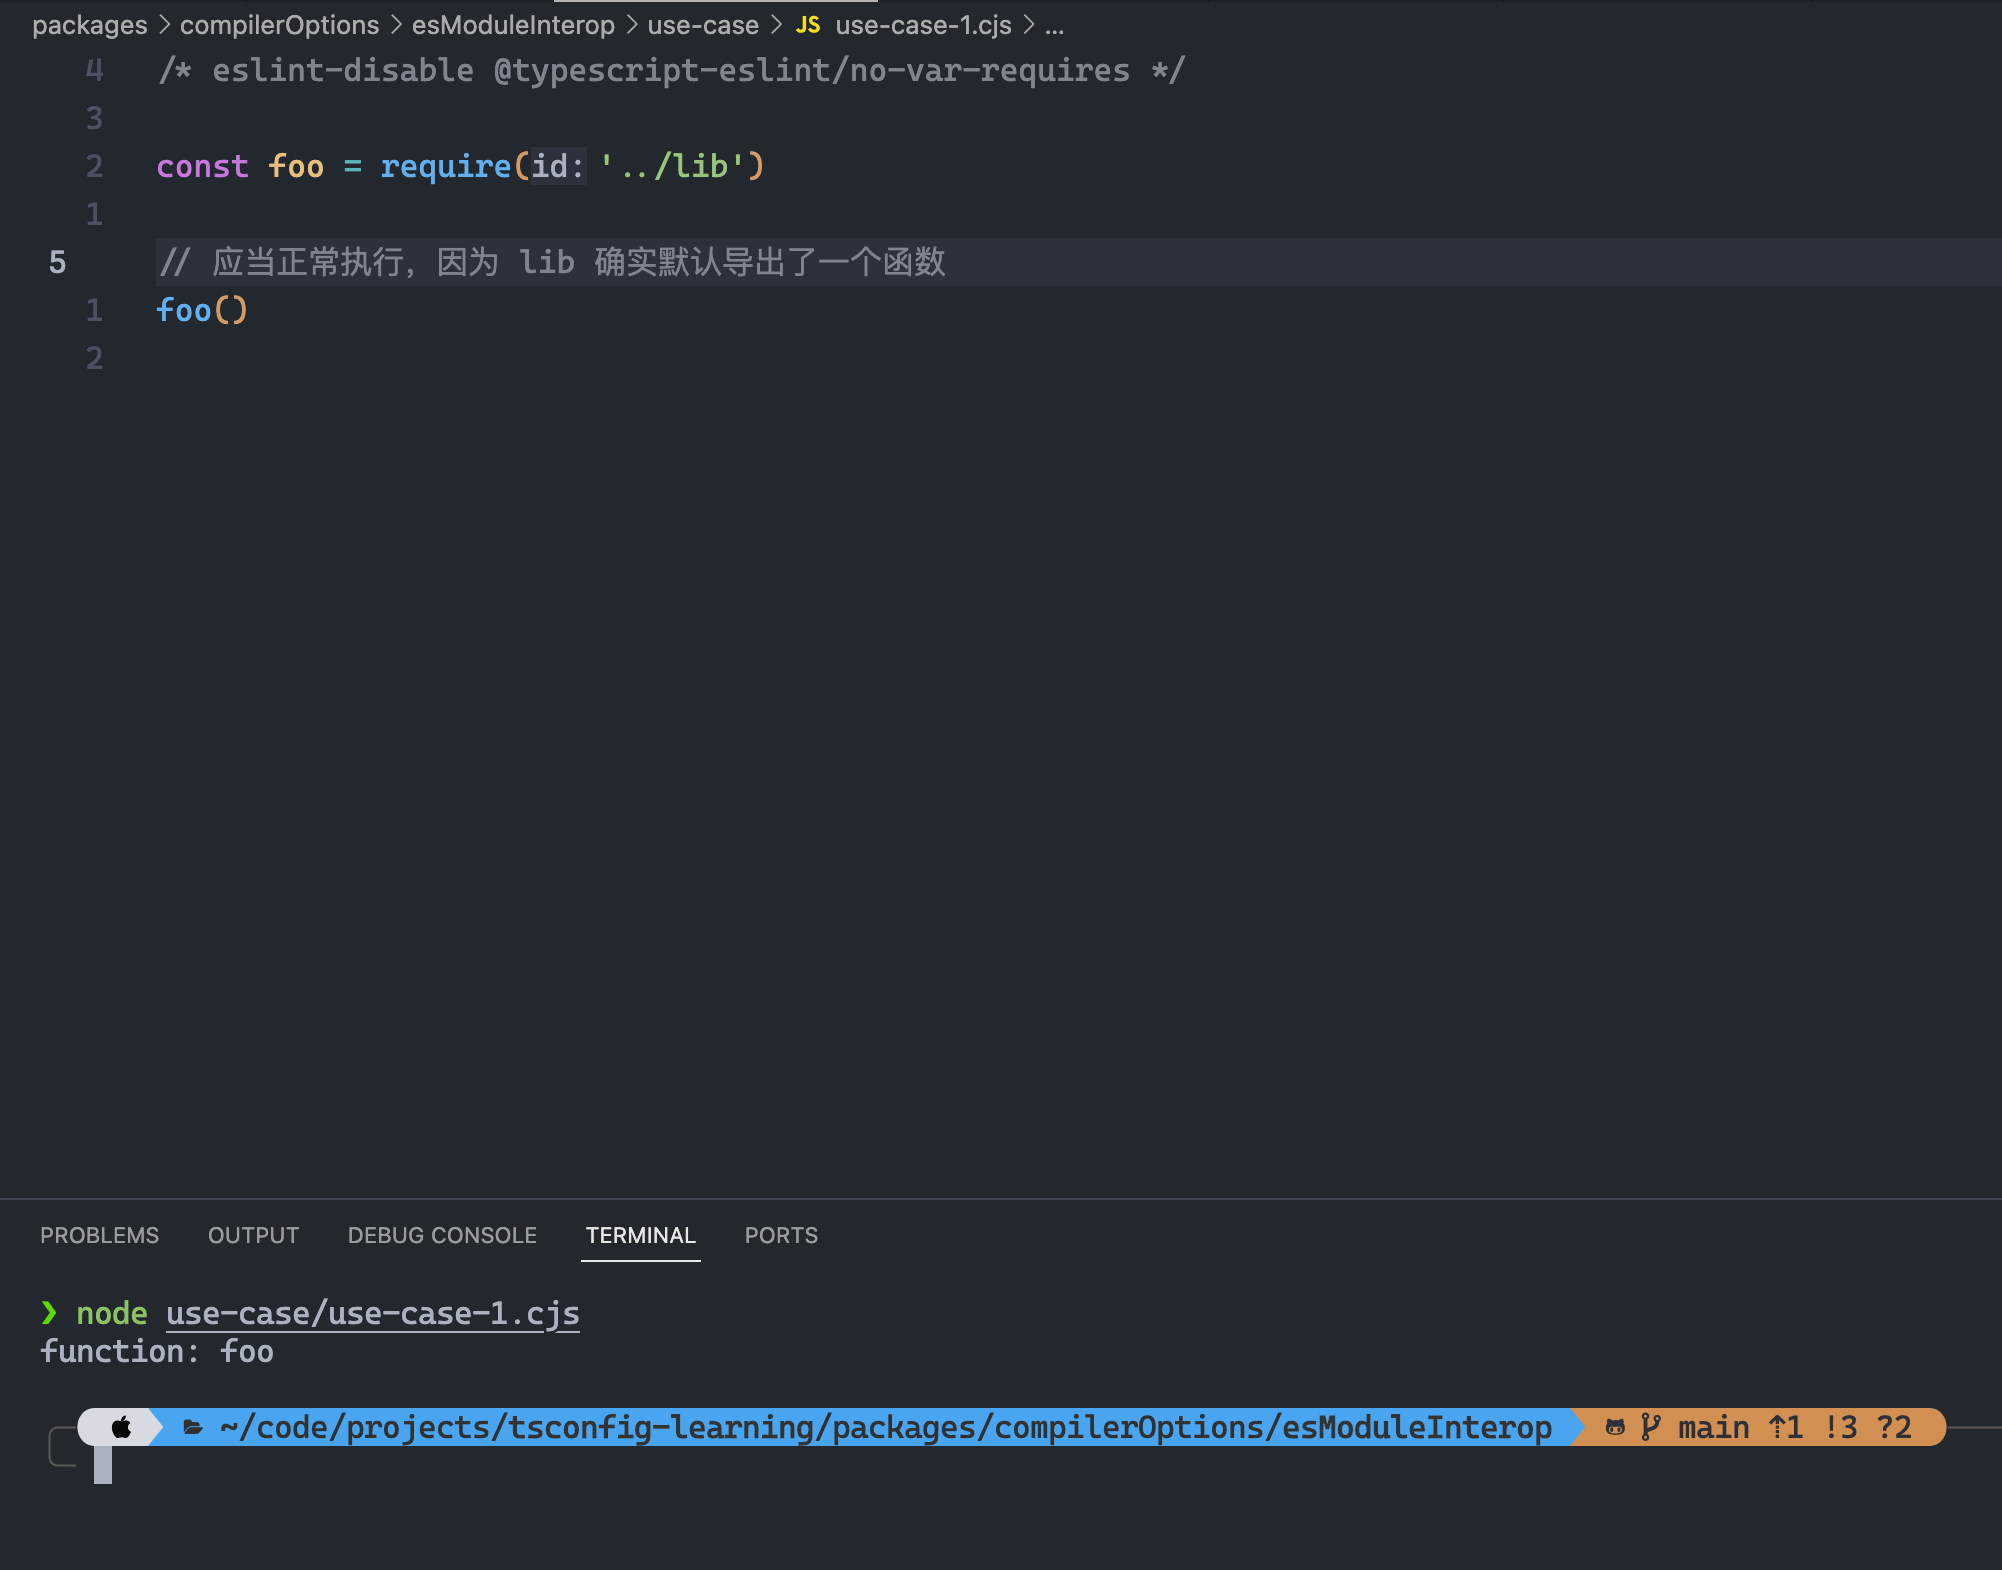This screenshot has height=1570, width=2002.
Task: Click the 'use-case' breadcrumb folder
Action: click(703, 25)
